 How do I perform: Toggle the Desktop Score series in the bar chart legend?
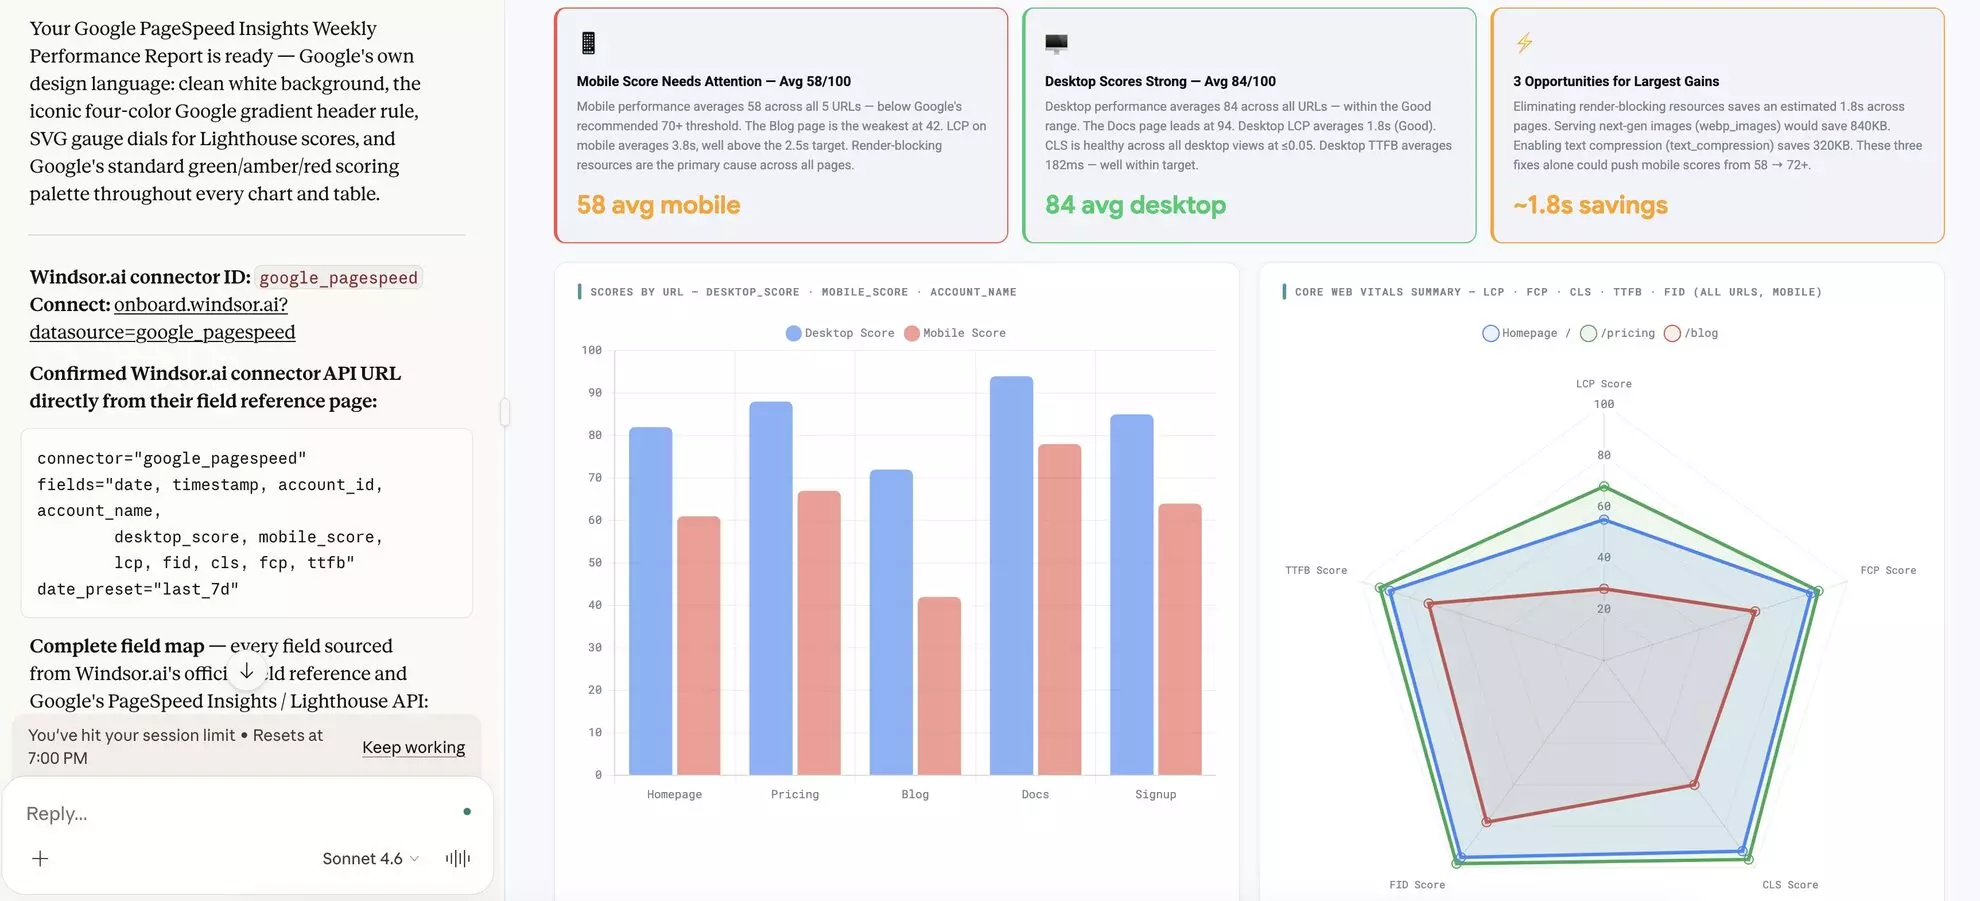(x=840, y=333)
